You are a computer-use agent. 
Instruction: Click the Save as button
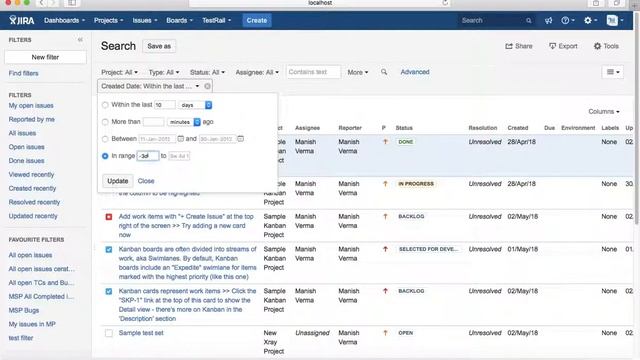click(x=159, y=46)
